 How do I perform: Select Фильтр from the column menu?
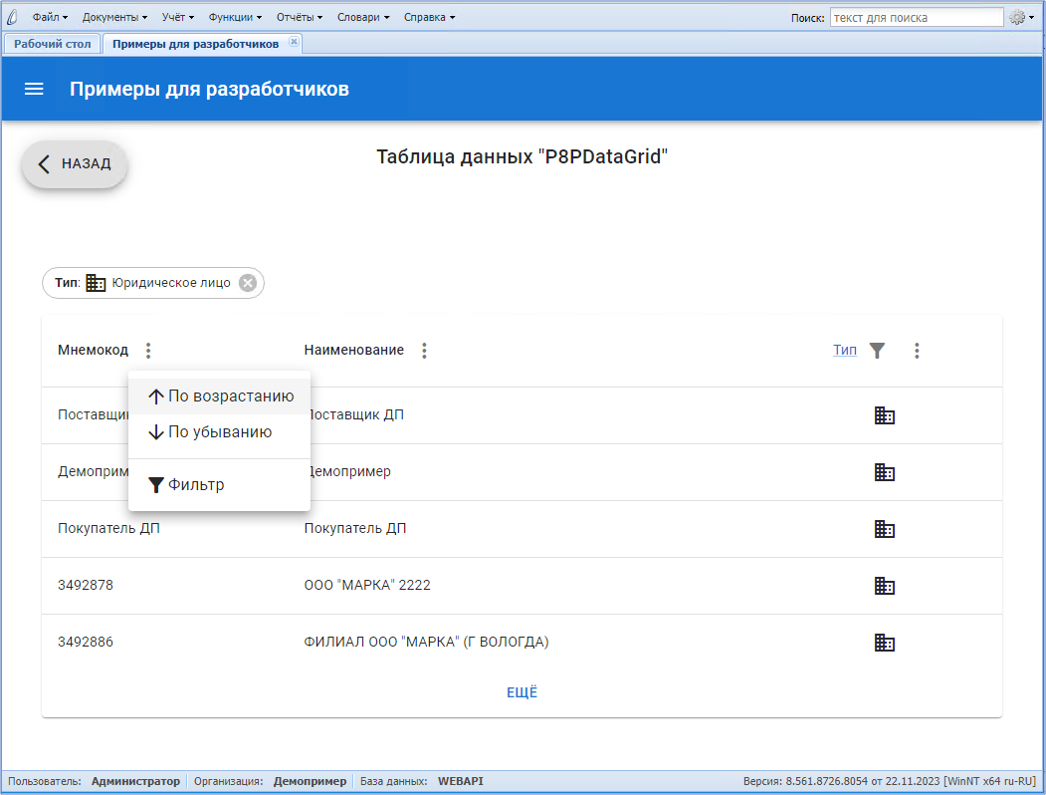(x=187, y=485)
